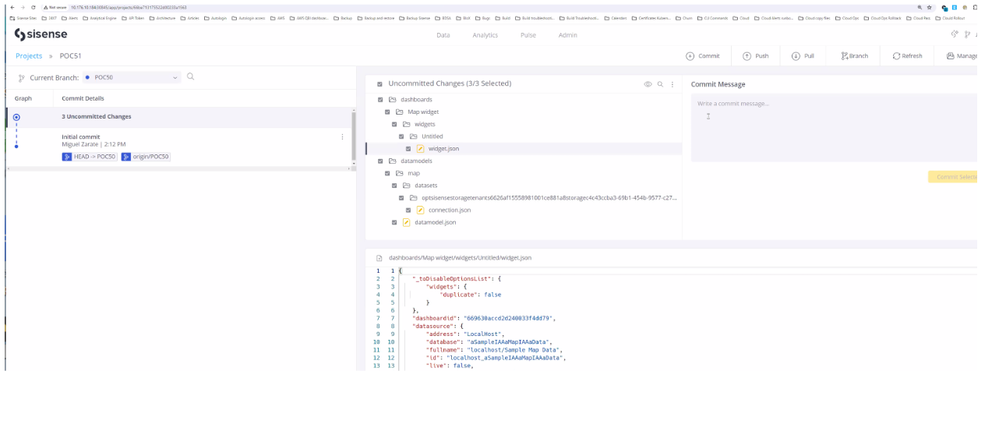Click search icon in Uncommitted Changes header
Screen dimensions: 999x435
[x=660, y=84]
